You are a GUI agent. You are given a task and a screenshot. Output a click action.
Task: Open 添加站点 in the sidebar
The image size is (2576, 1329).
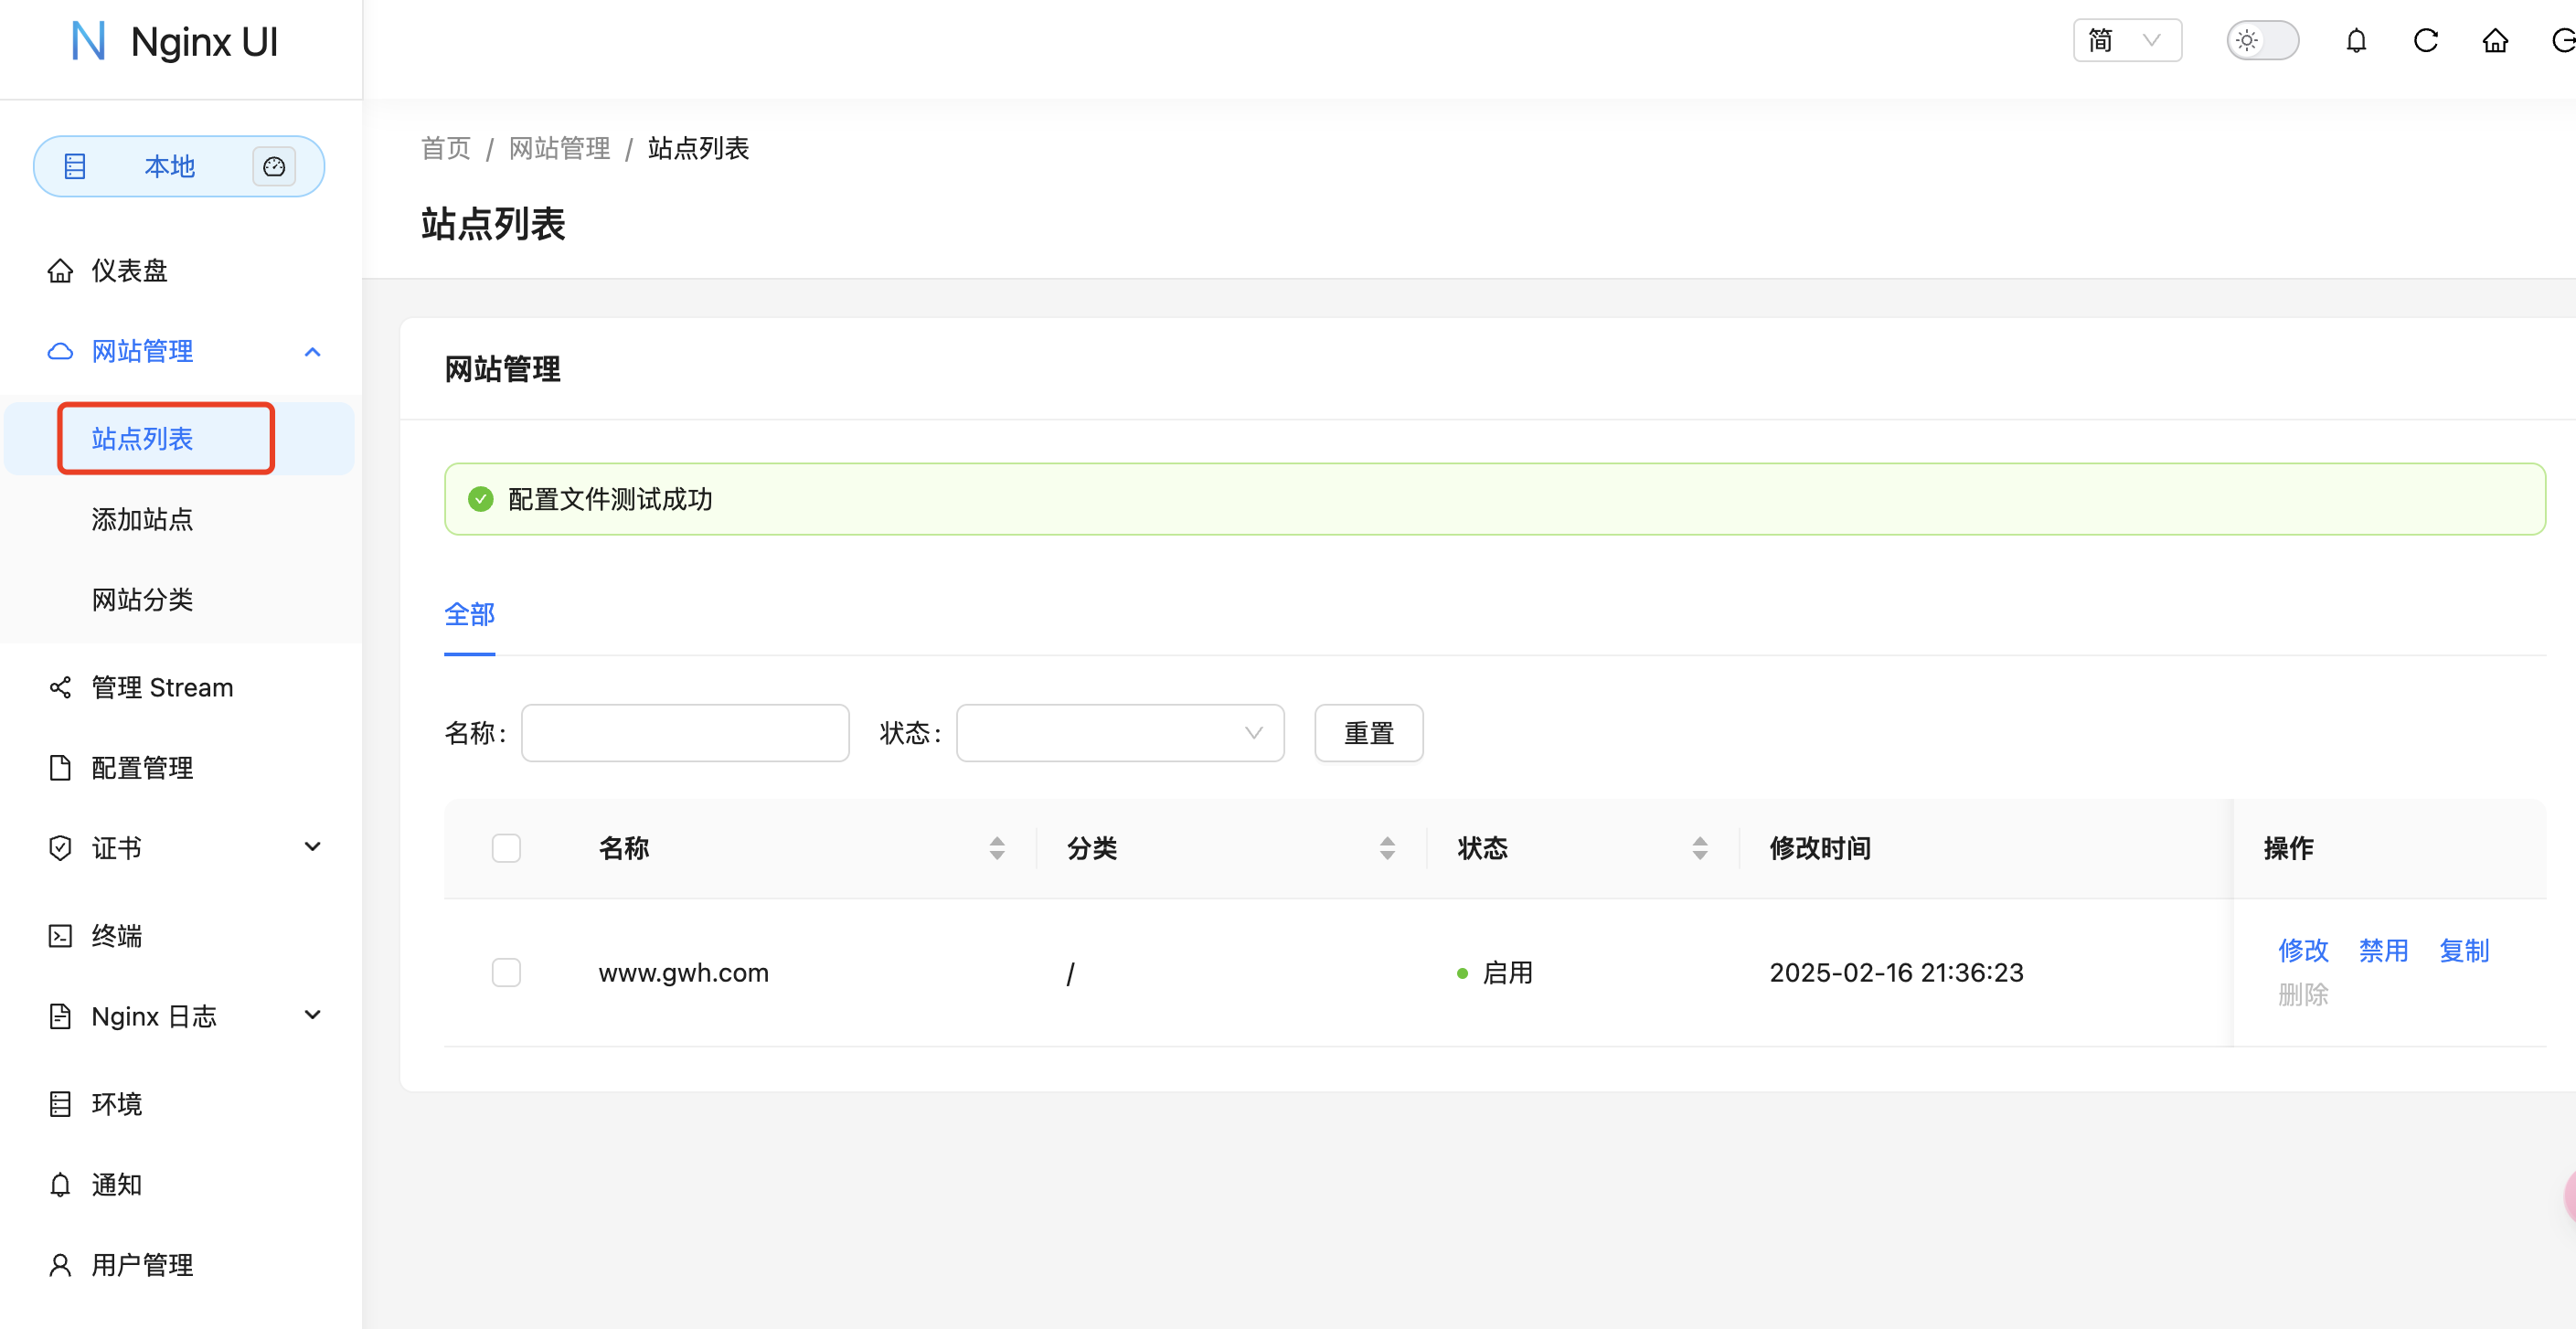click(142, 519)
